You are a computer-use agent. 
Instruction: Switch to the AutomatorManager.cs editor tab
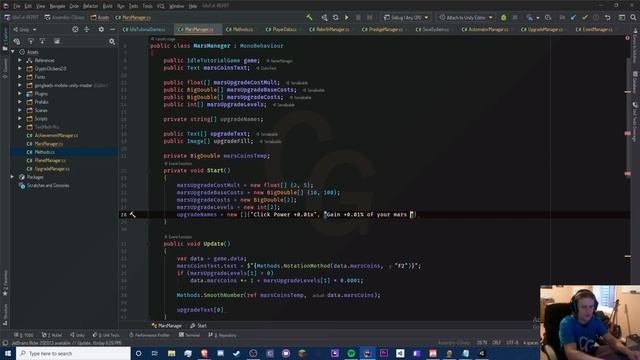485,29
